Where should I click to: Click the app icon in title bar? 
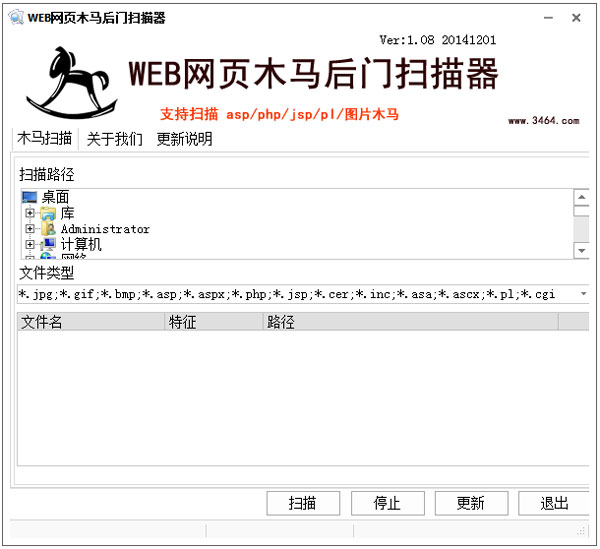click(15, 17)
